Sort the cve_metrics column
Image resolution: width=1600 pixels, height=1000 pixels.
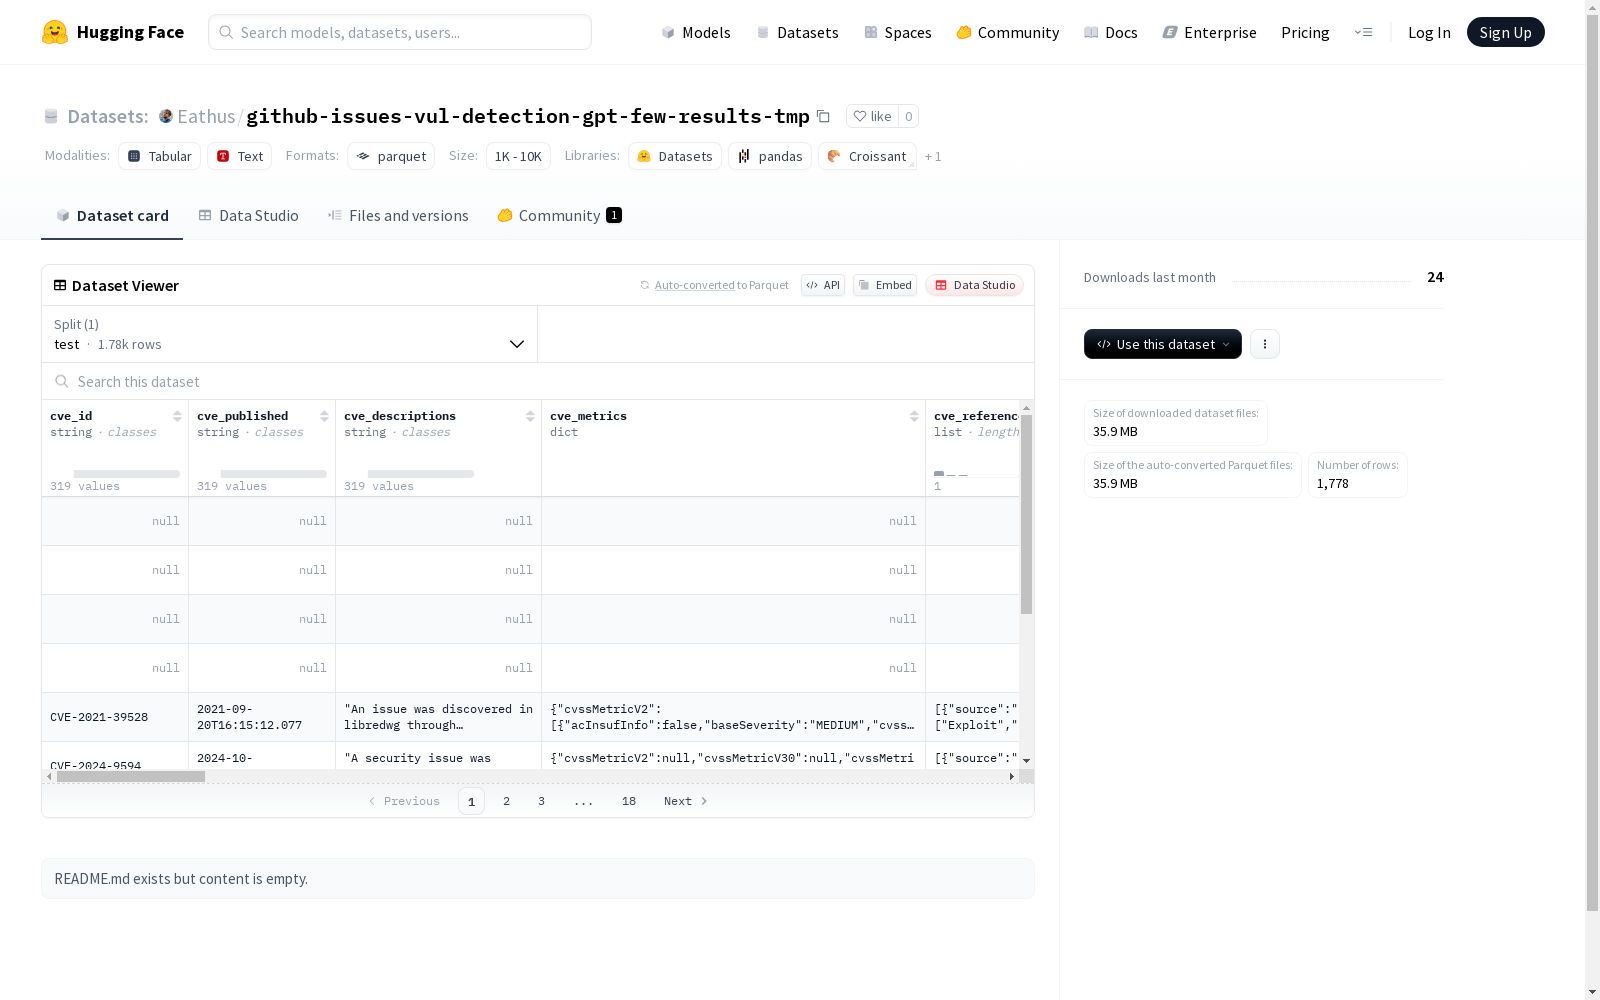[x=914, y=416]
